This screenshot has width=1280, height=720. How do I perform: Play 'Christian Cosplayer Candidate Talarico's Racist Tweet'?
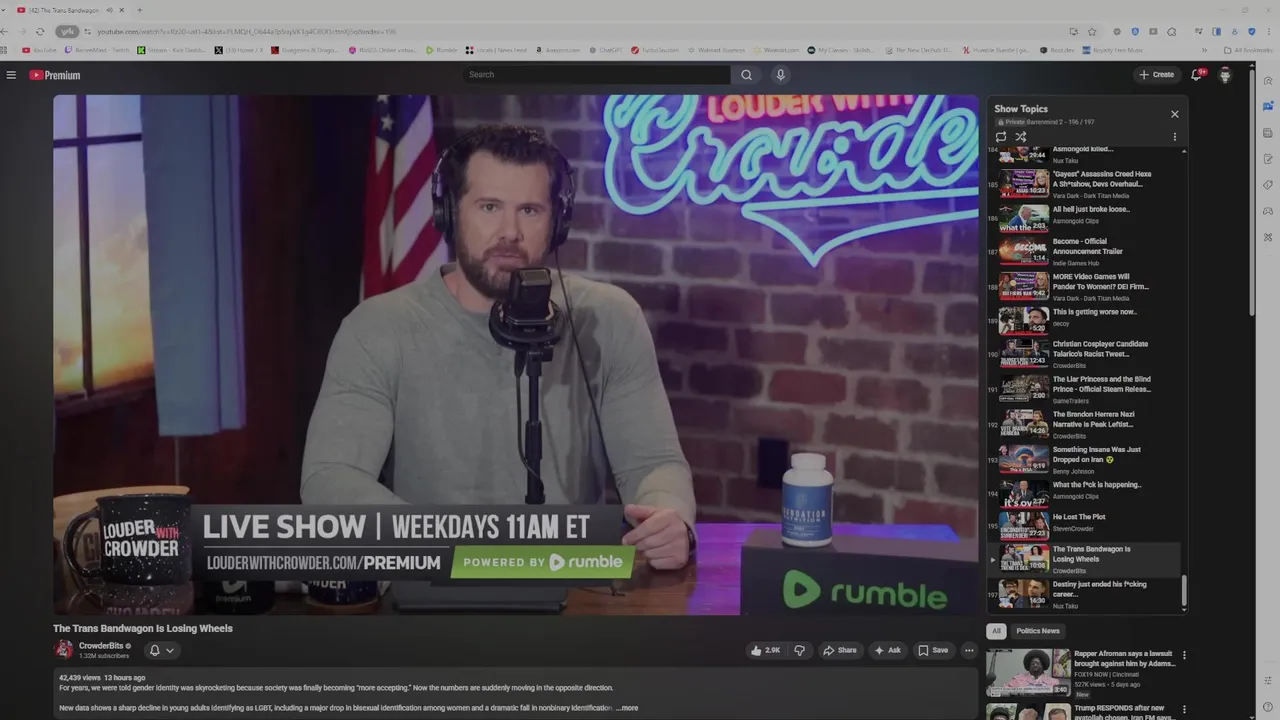(x=1085, y=354)
